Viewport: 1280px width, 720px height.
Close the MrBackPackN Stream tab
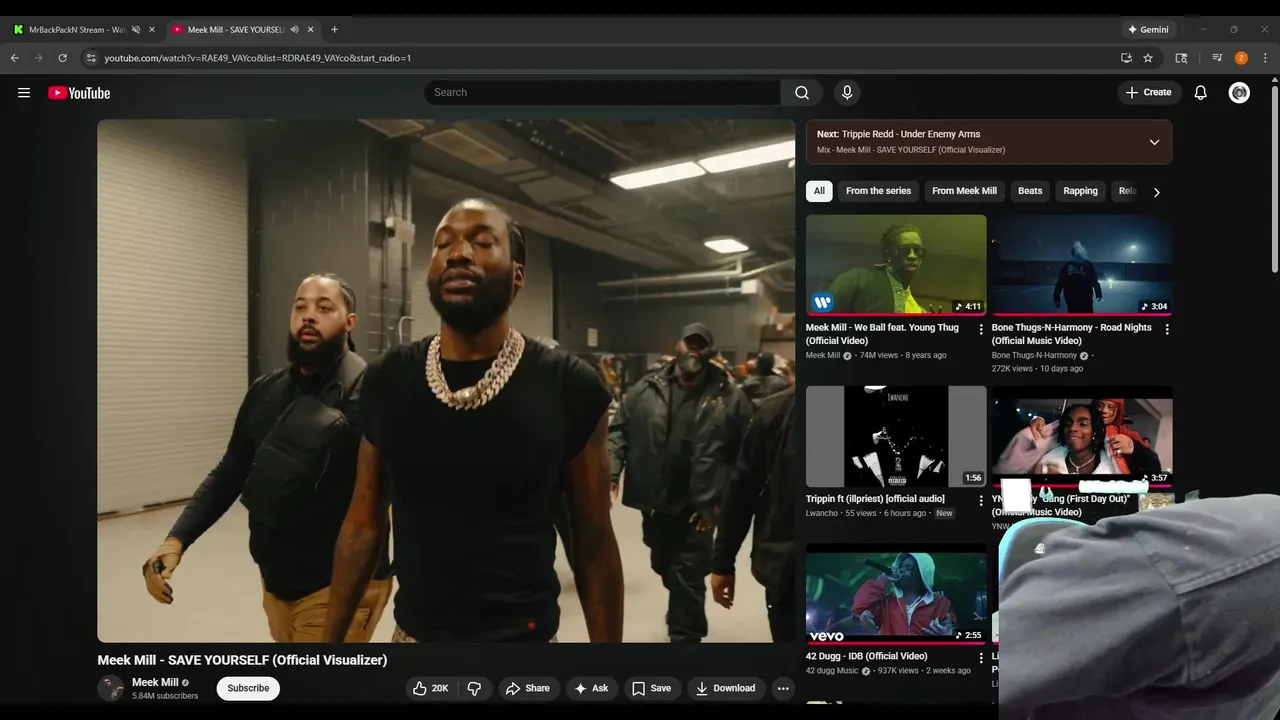point(152,29)
